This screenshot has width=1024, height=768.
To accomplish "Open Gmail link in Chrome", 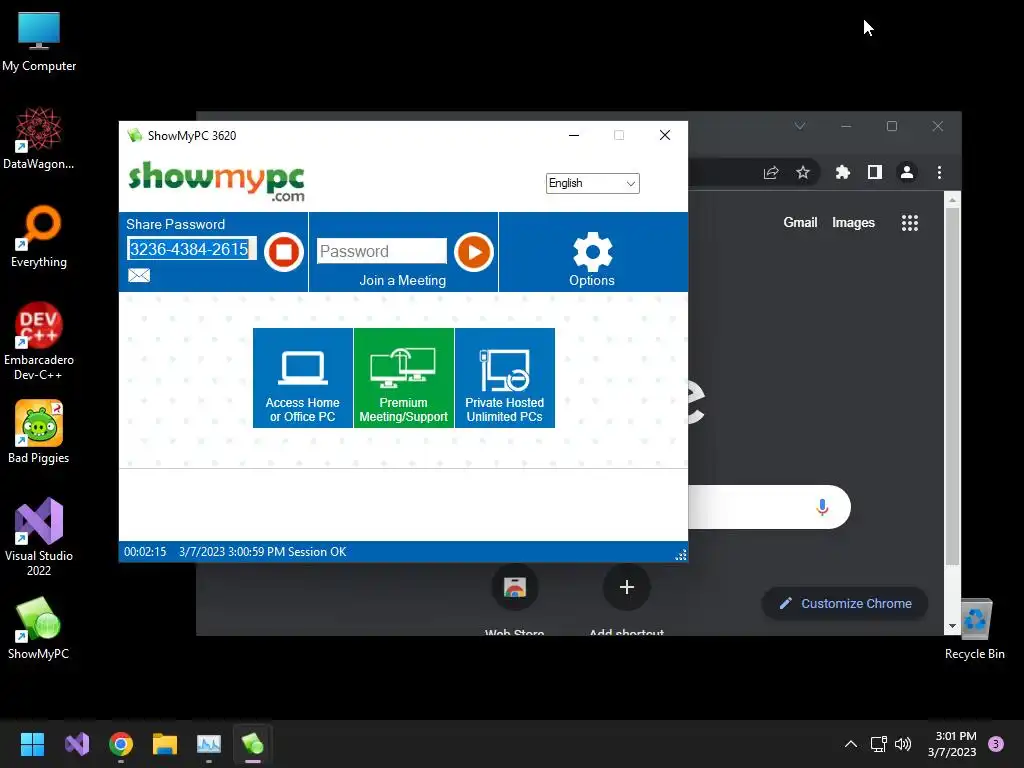I will pyautogui.click(x=800, y=223).
